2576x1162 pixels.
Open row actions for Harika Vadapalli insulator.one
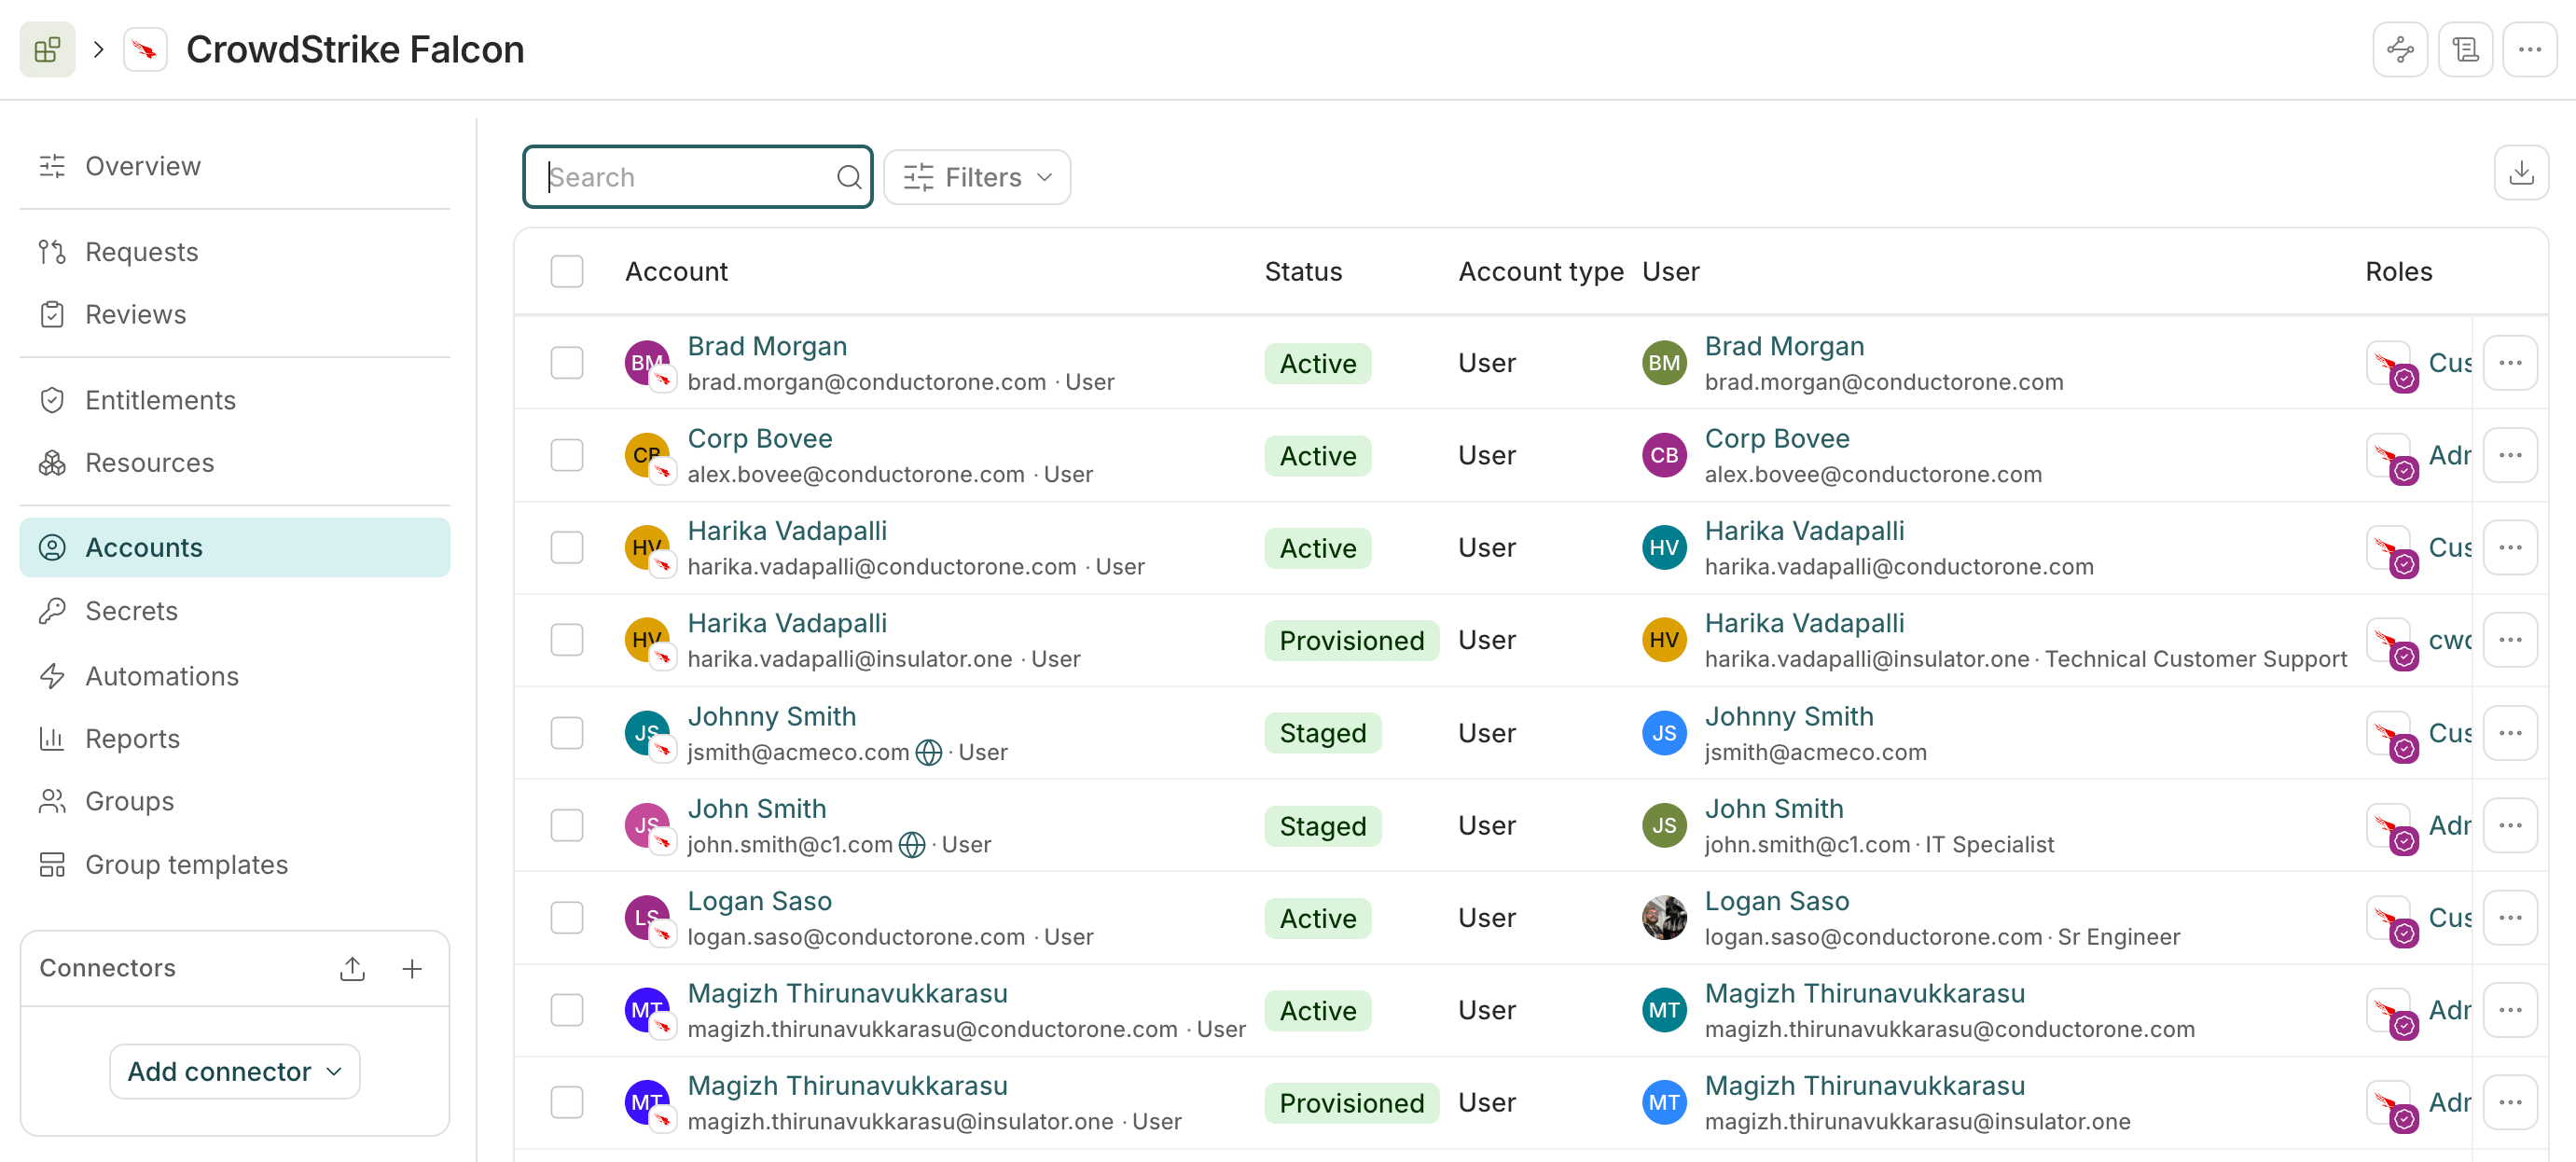[2510, 640]
